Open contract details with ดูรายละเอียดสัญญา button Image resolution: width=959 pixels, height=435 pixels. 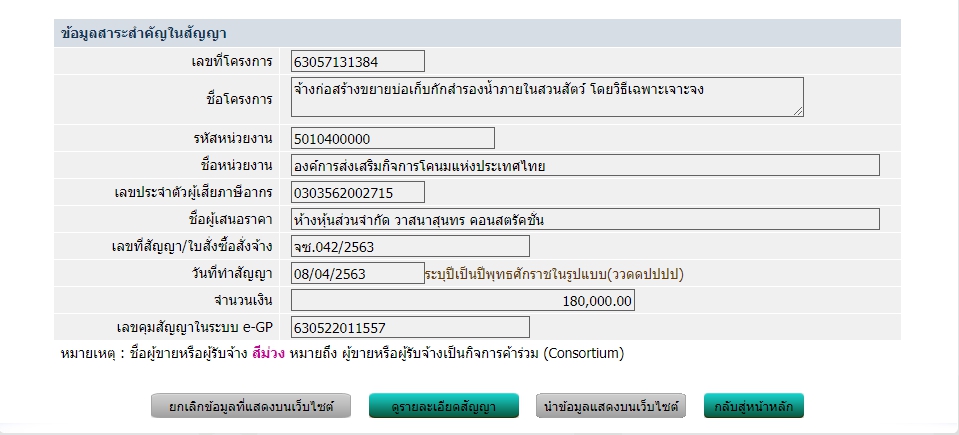[443, 406]
